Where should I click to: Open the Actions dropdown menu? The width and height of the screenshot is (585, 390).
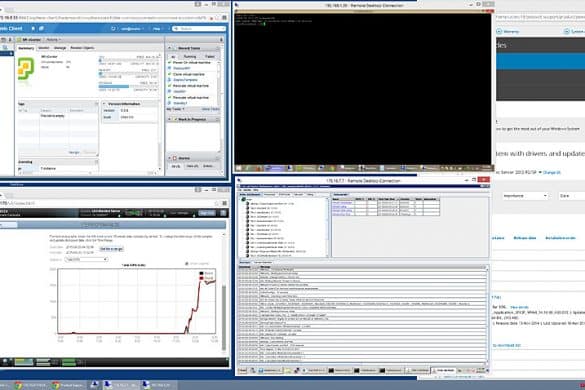tap(53, 40)
